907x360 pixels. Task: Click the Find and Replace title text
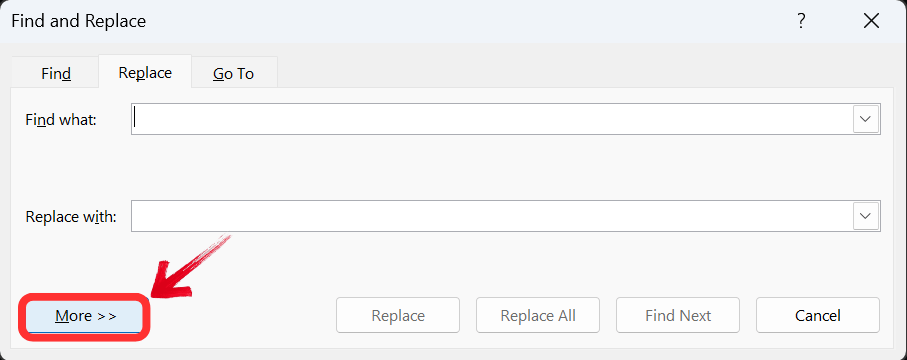pos(79,21)
